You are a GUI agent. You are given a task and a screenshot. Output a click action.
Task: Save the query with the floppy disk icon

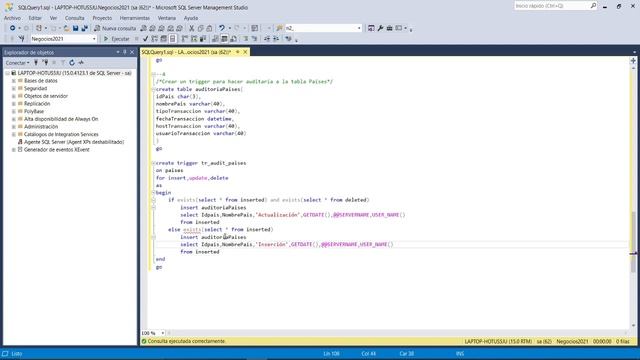(76, 28)
